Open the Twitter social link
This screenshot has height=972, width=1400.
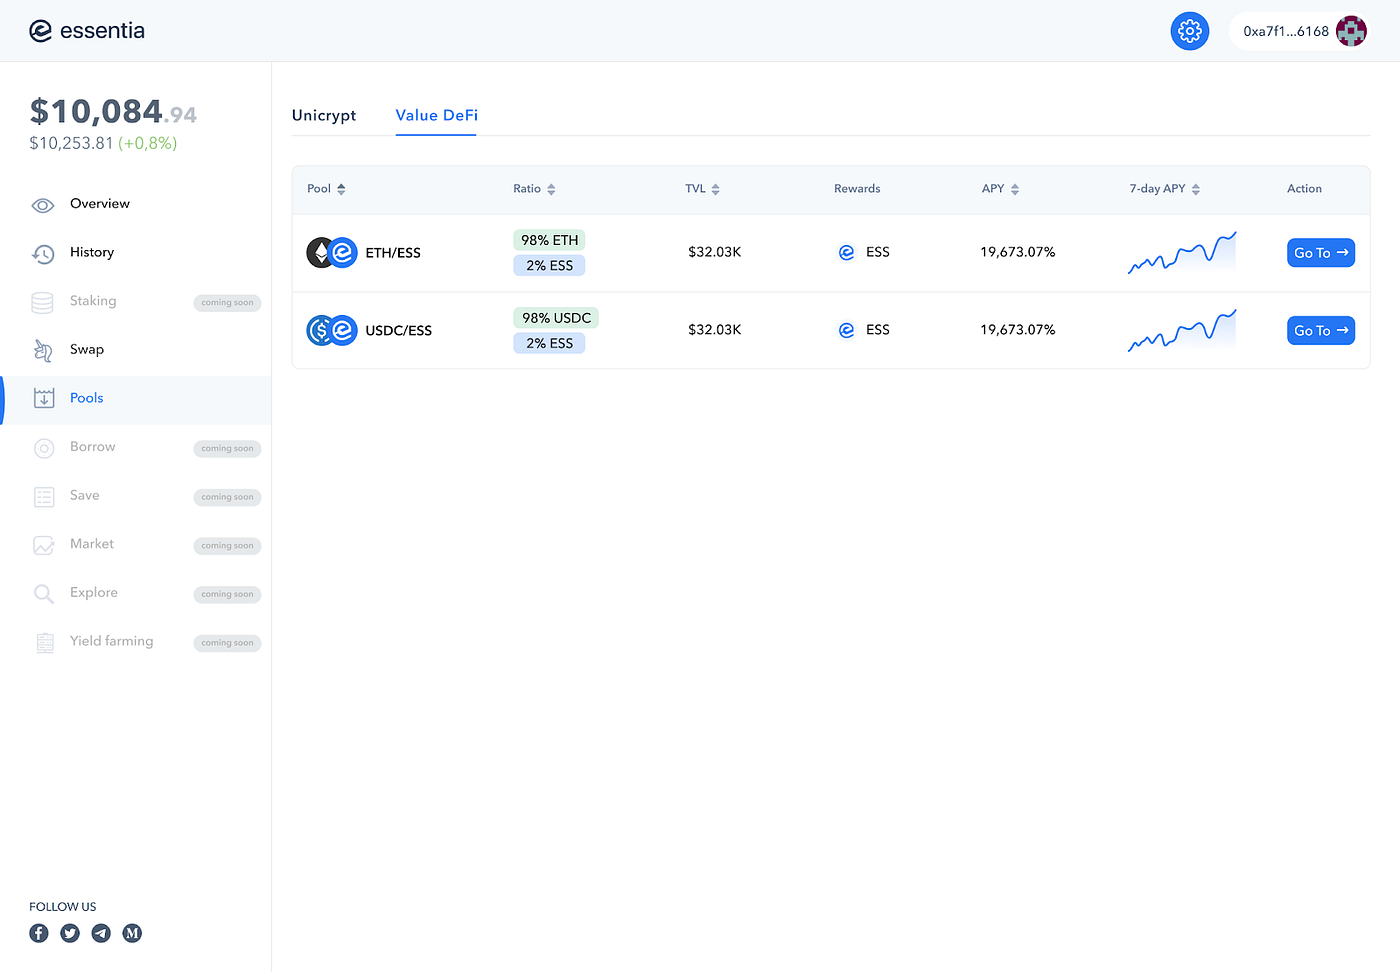tap(70, 933)
